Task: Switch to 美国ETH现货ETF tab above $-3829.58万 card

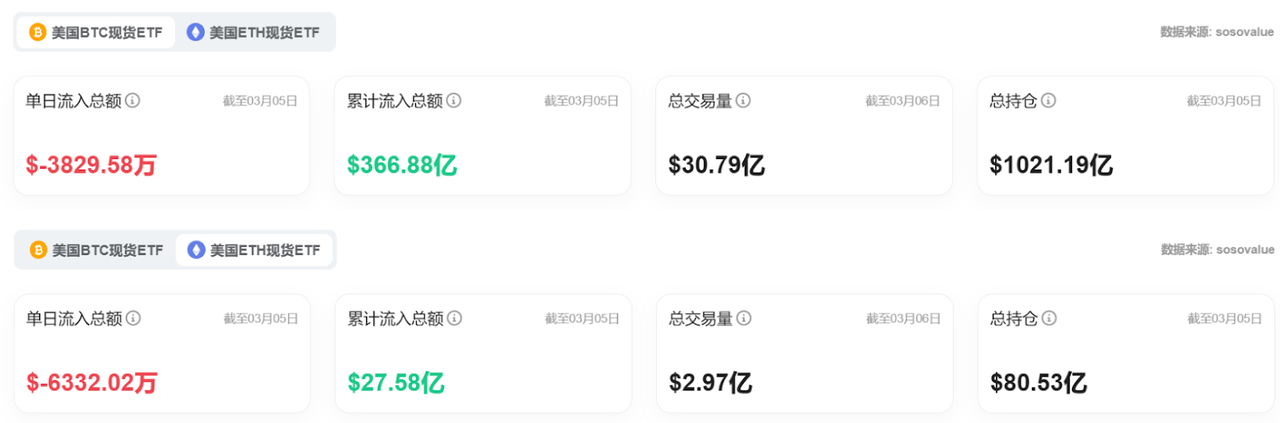Action: (x=254, y=32)
